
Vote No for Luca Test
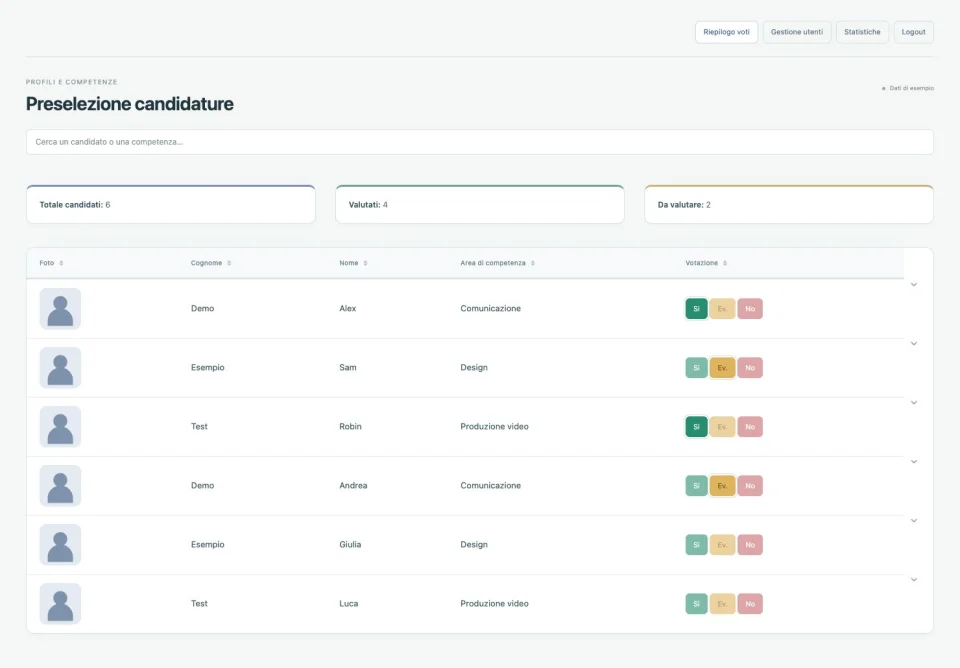pyautogui.click(x=750, y=604)
